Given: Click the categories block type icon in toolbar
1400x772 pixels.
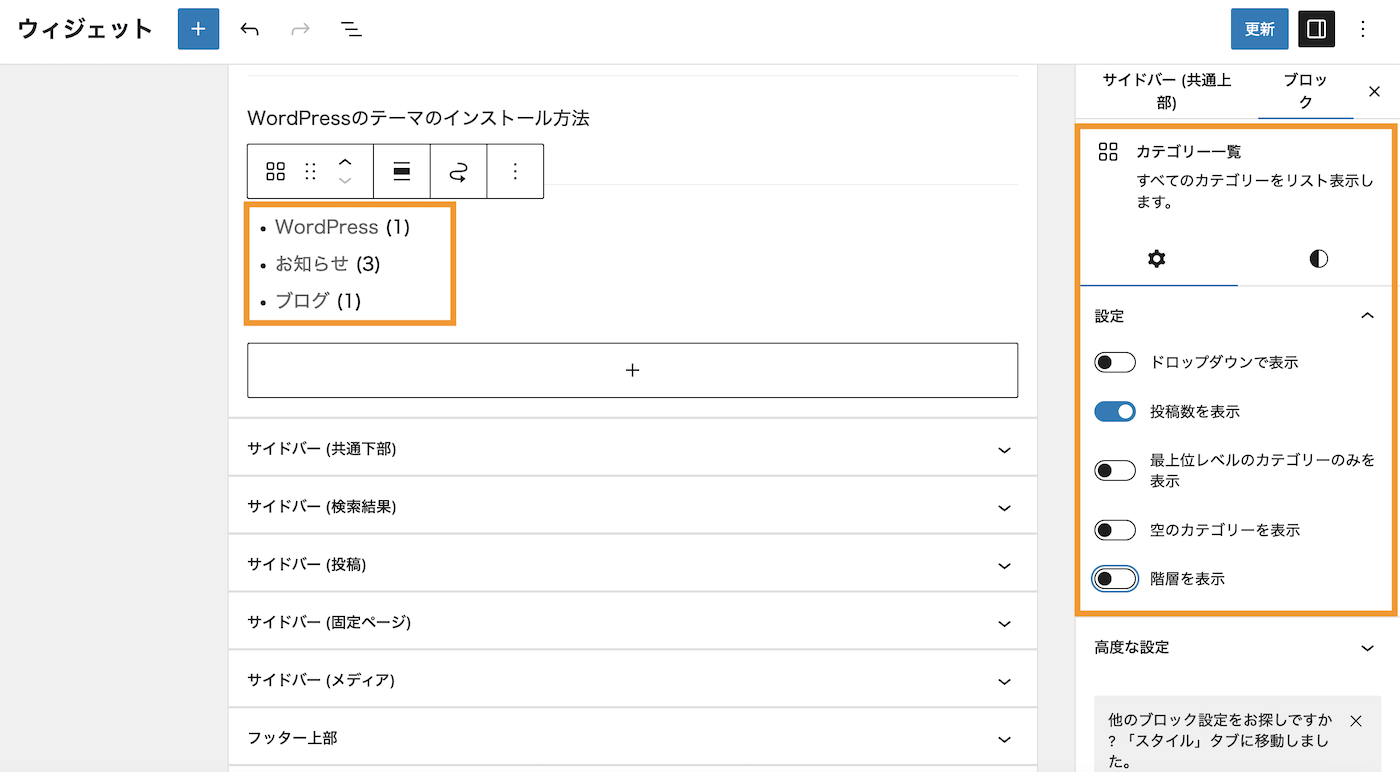Looking at the screenshot, I should coord(275,171).
